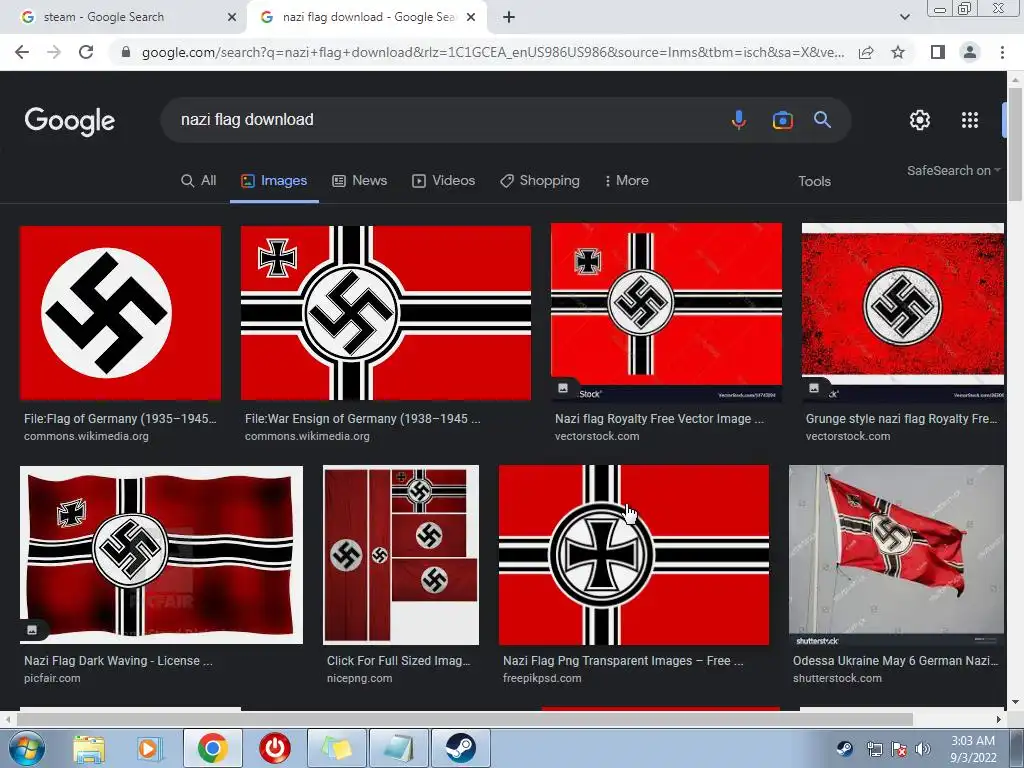
Task: Open the Tools filter button
Action: coord(814,182)
